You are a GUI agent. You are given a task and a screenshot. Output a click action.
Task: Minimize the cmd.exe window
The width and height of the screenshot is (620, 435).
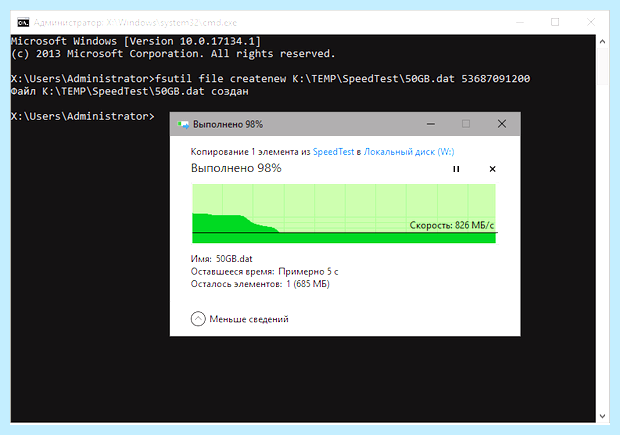[520, 23]
